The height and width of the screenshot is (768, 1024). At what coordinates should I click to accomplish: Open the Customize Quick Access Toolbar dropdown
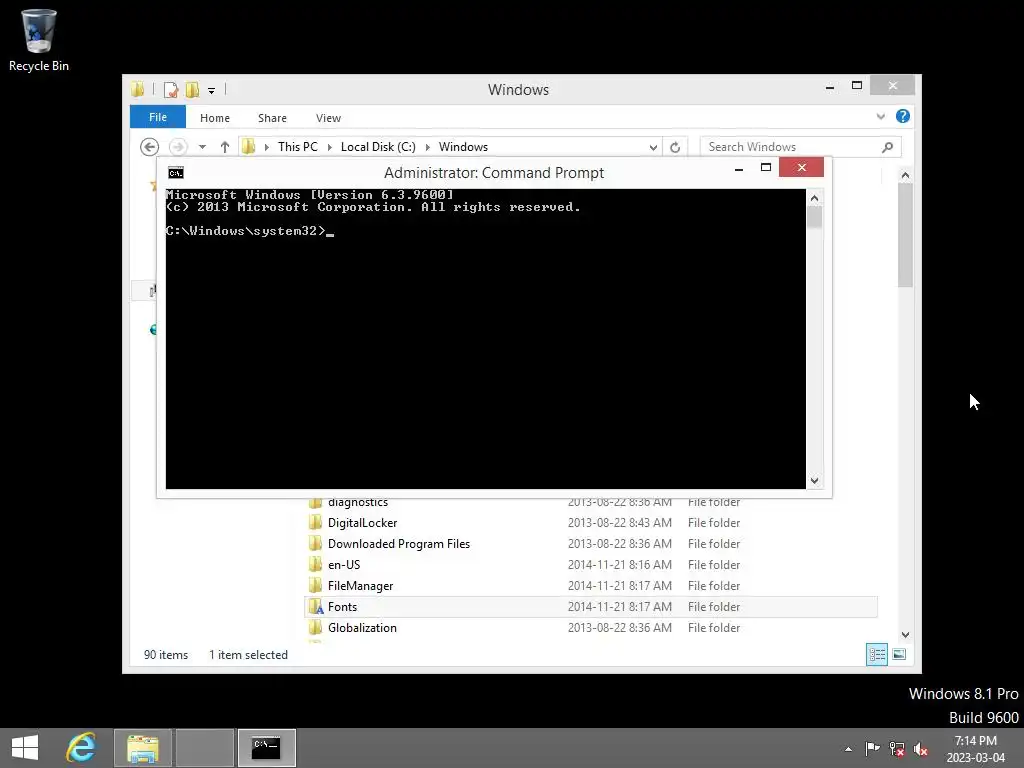[212, 91]
